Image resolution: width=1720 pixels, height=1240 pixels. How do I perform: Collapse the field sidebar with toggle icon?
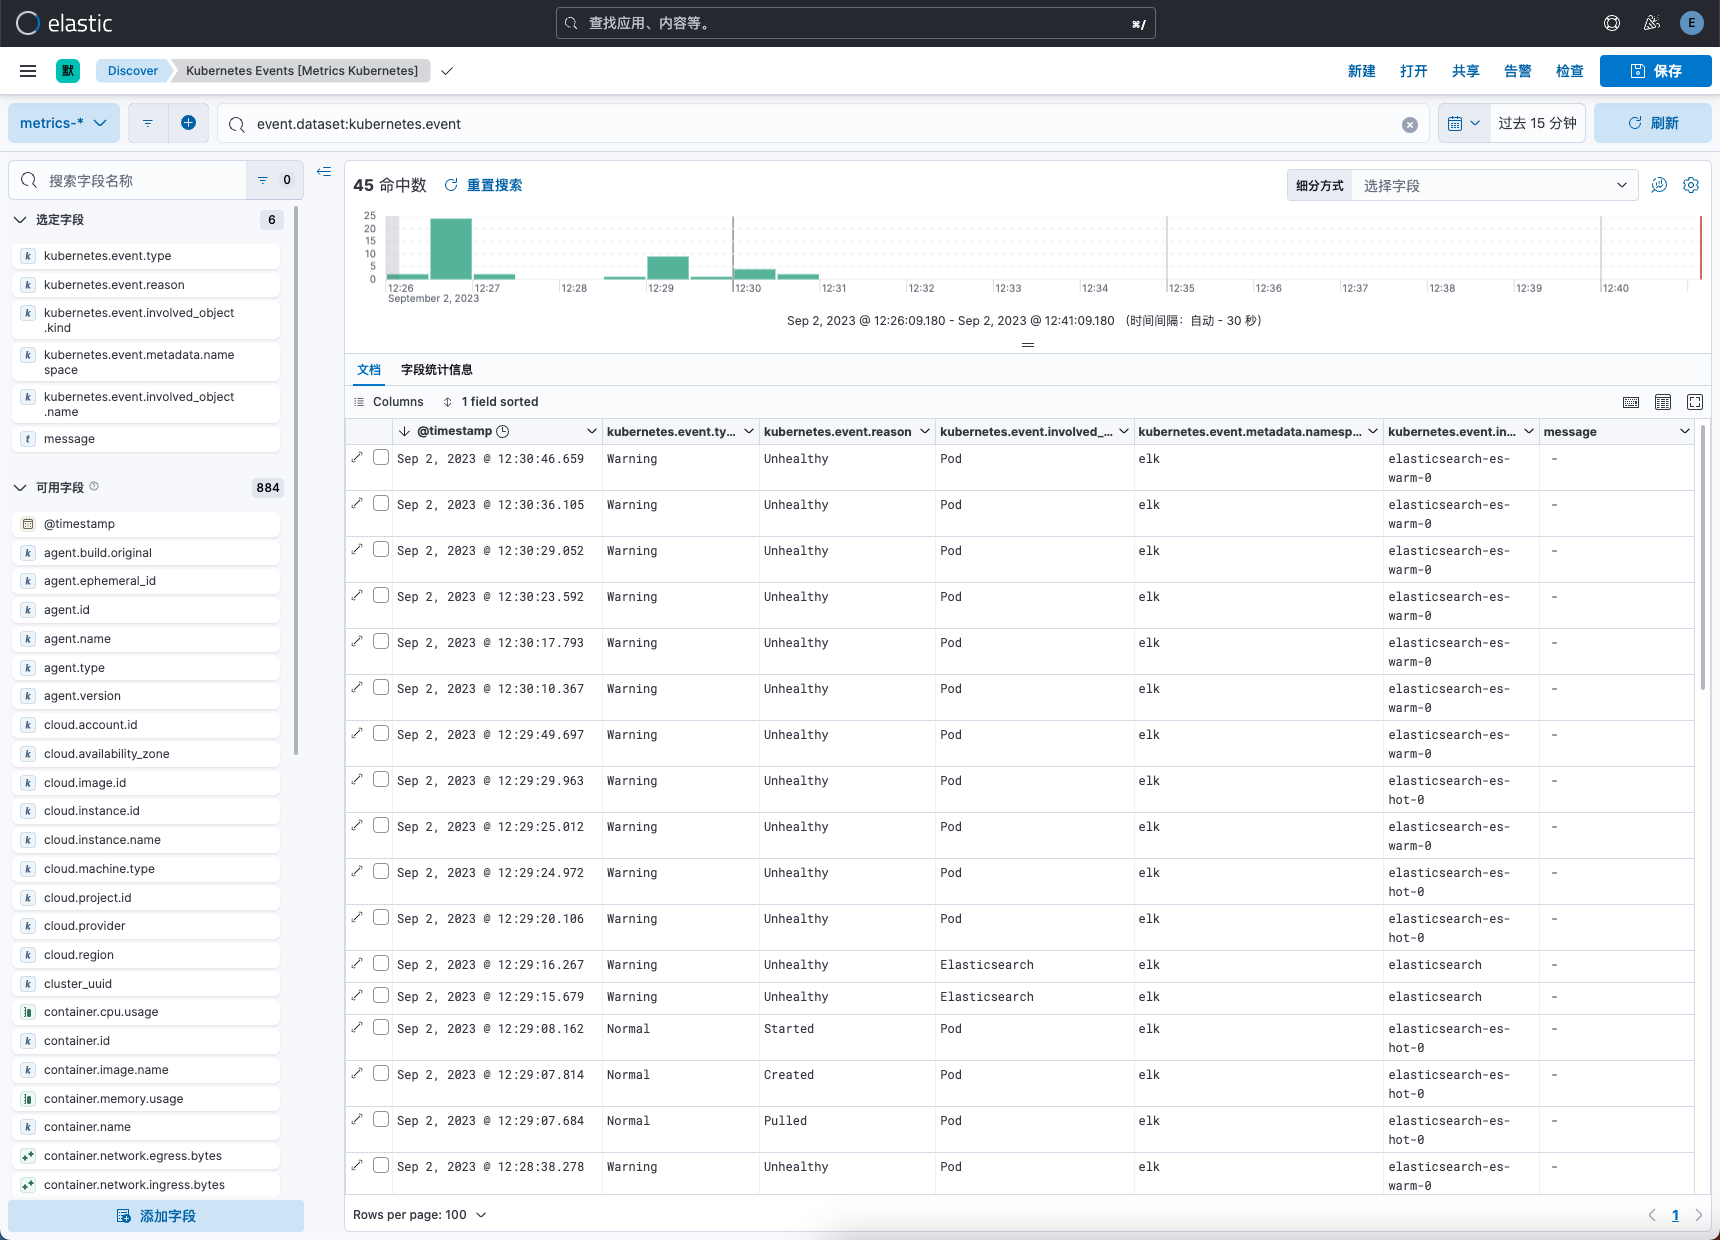point(324,172)
